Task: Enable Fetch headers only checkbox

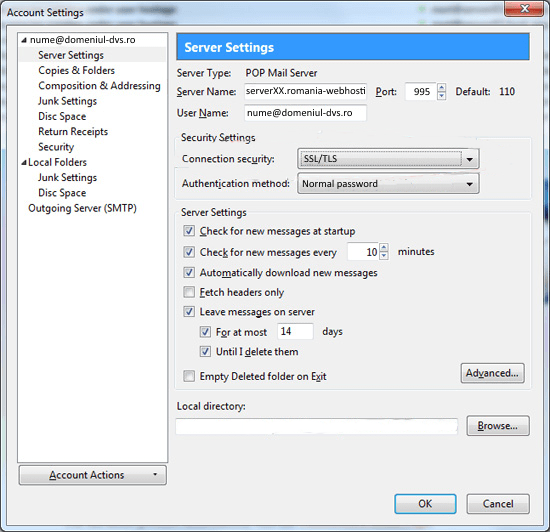Action: (x=189, y=292)
